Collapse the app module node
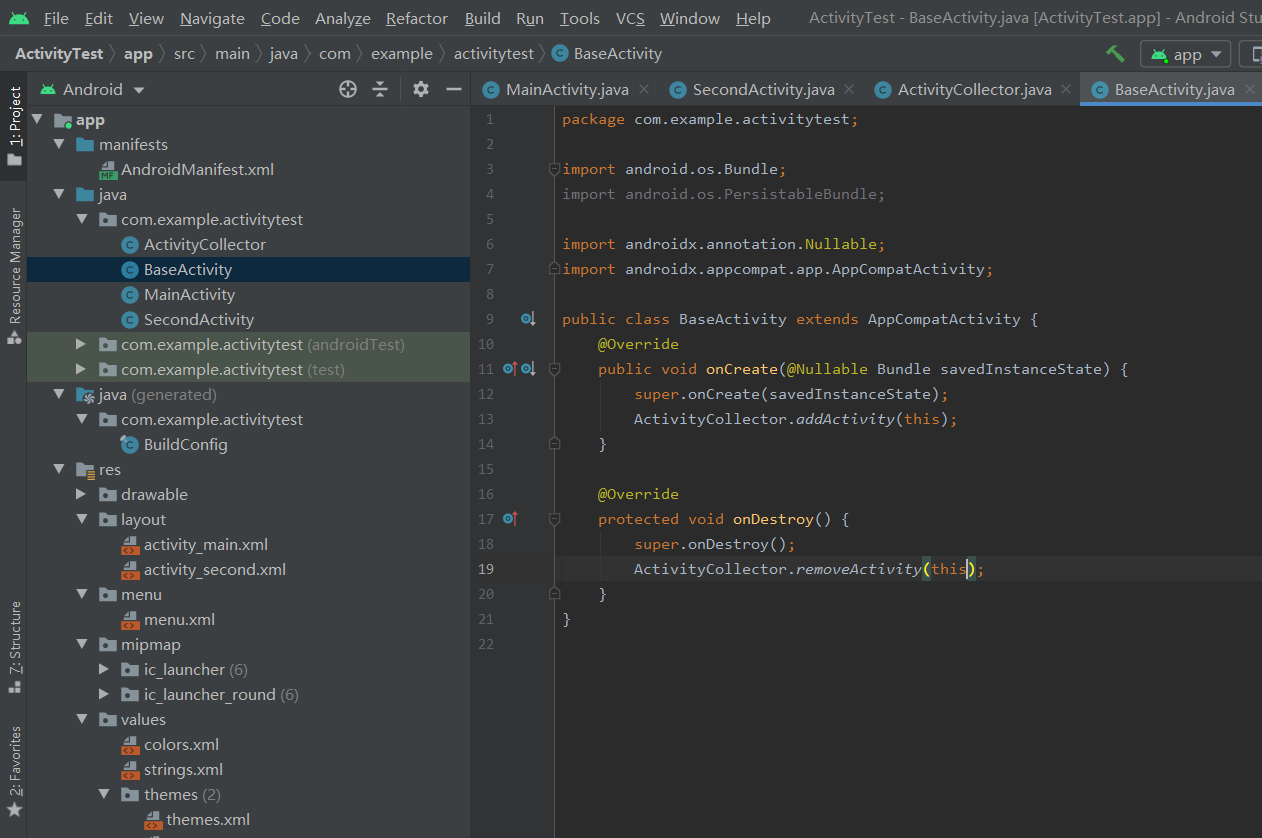The image size is (1262, 838). [x=37, y=120]
